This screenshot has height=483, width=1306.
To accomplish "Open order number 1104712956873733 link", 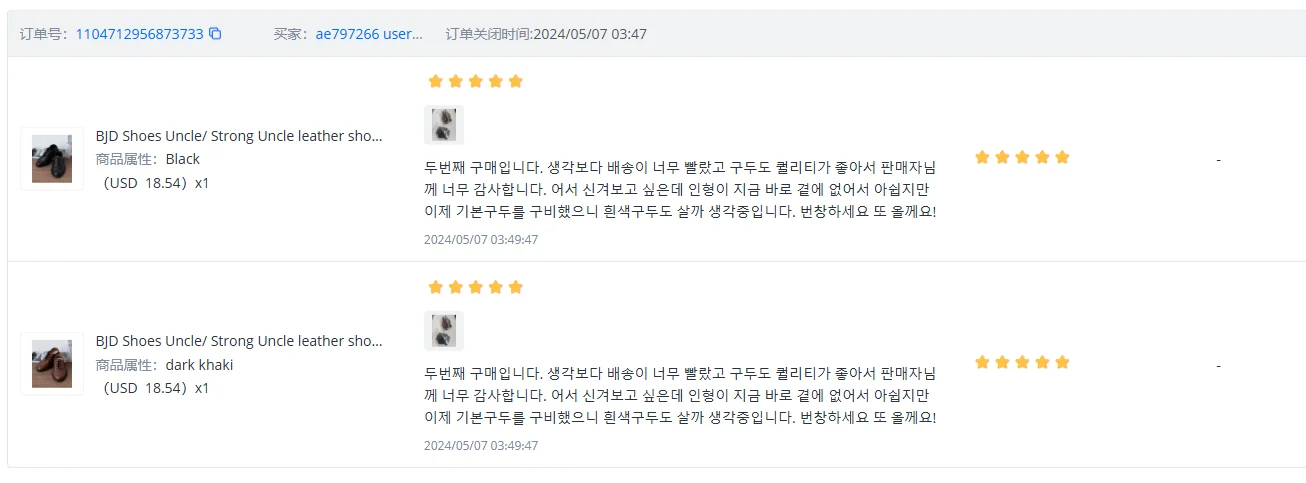I will [x=139, y=34].
